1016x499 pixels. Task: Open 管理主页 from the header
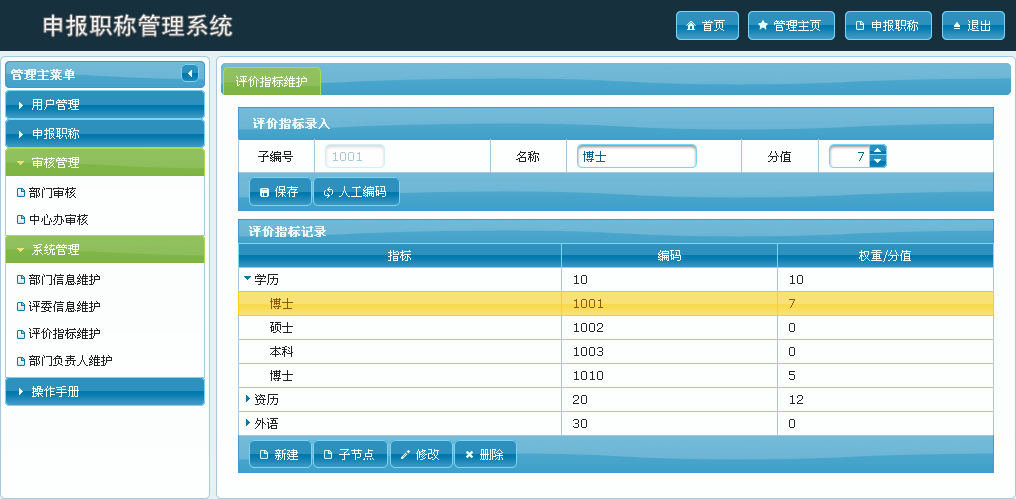coord(791,26)
